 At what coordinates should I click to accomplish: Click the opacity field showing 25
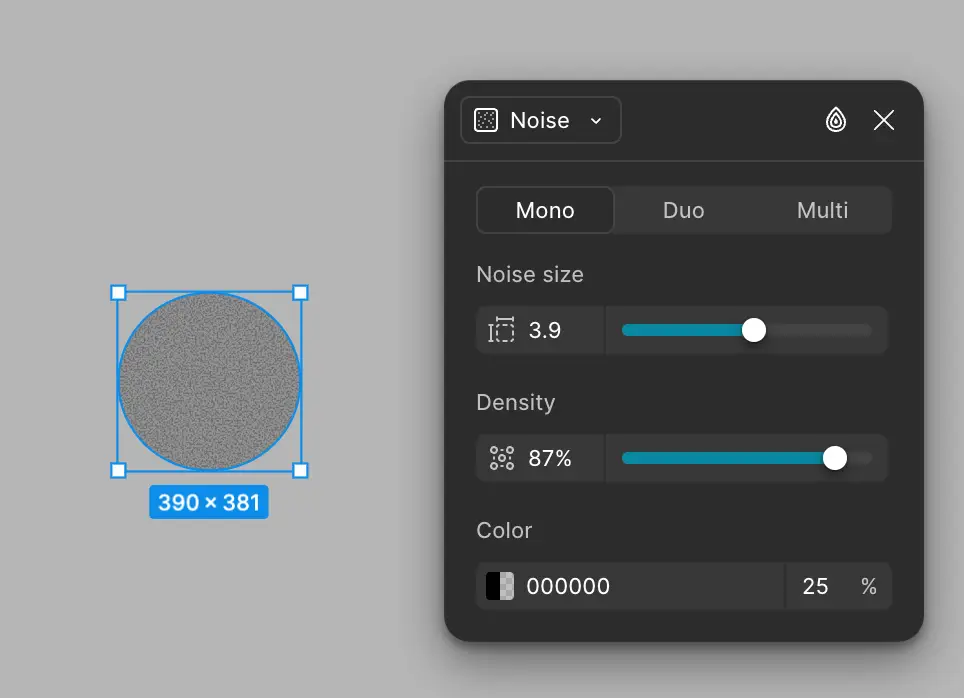[815, 586]
